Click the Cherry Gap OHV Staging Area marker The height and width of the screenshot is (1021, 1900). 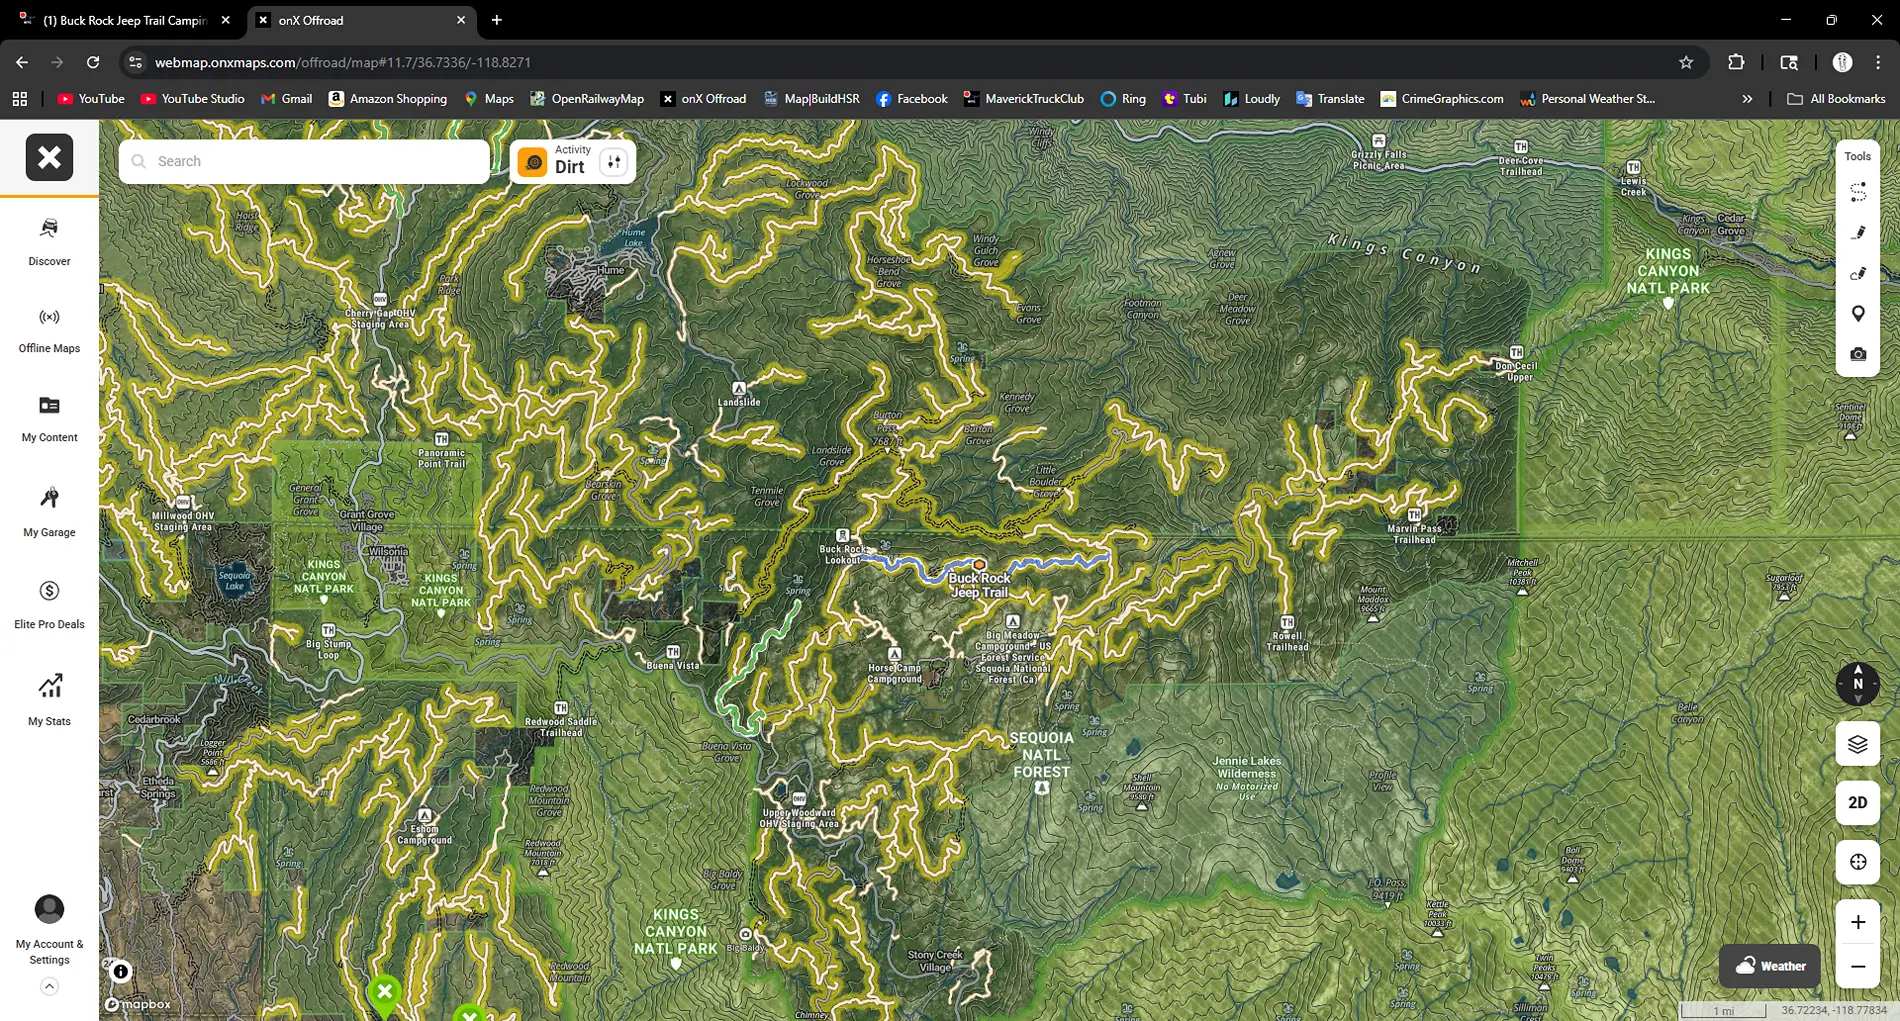point(380,299)
